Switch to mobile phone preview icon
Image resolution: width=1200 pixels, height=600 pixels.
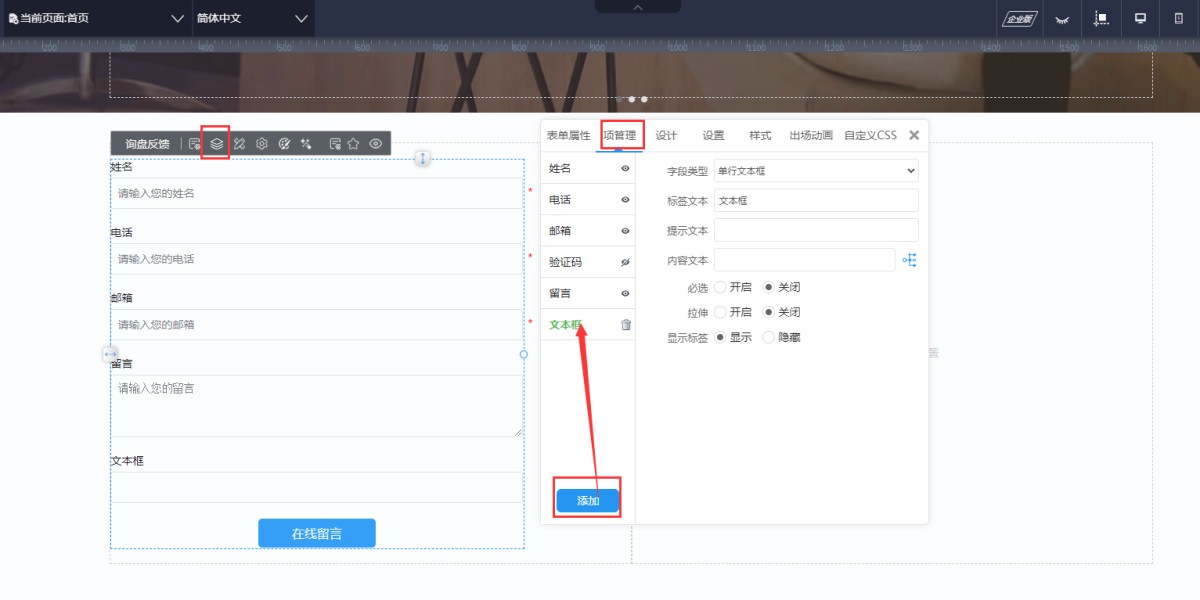click(x=1177, y=18)
